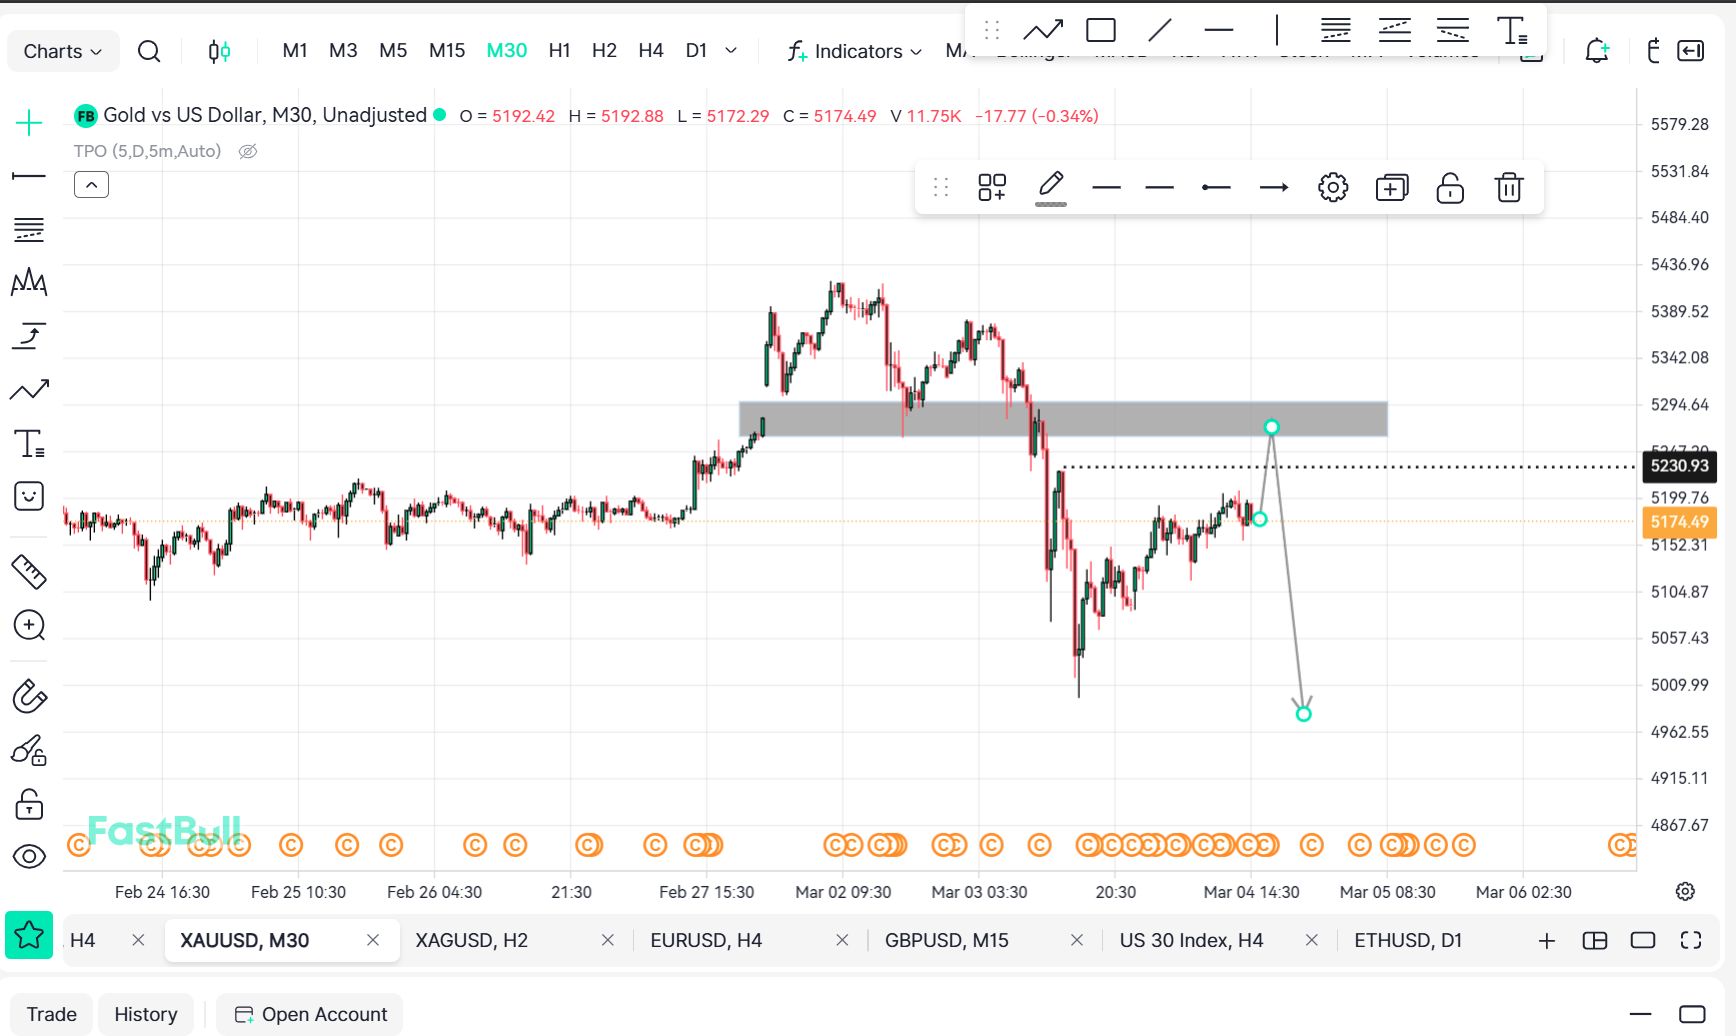Select the ruler measure tool in sidebar

tap(29, 572)
